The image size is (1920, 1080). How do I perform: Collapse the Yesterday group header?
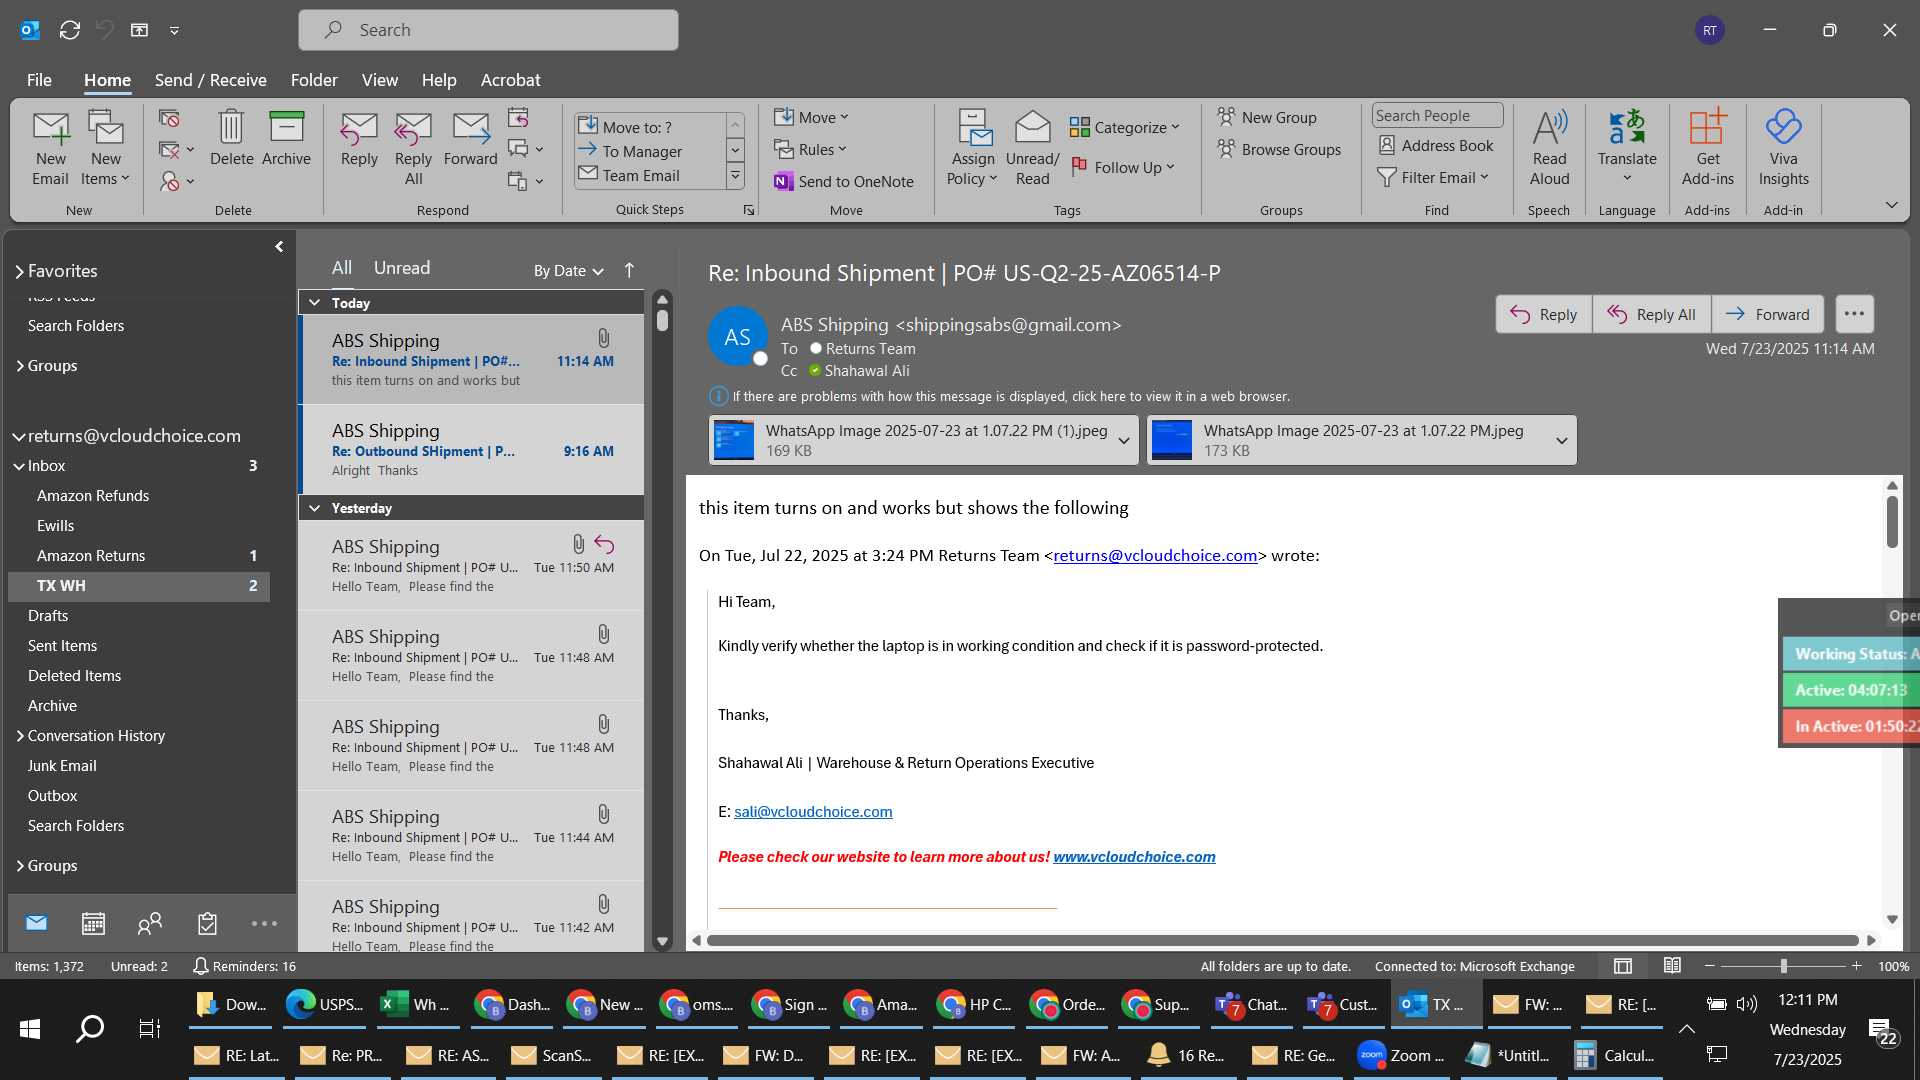(314, 508)
